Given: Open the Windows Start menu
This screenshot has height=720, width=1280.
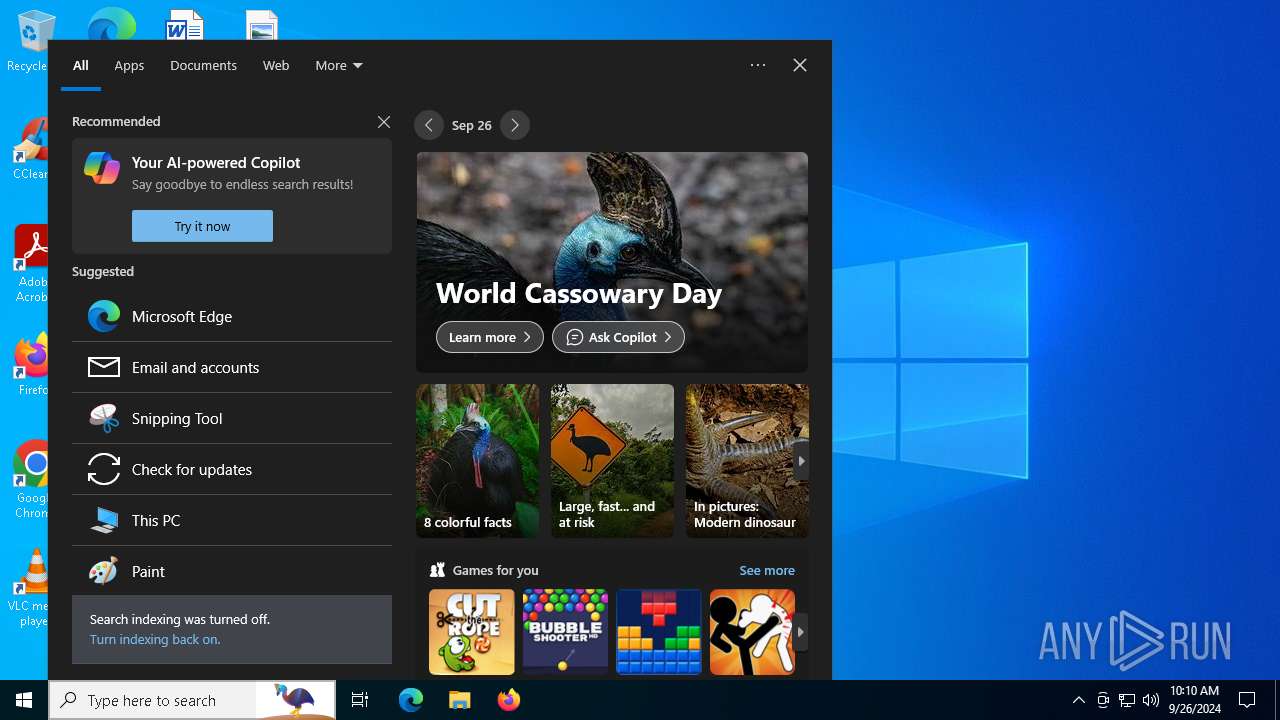Looking at the screenshot, I should (24, 700).
